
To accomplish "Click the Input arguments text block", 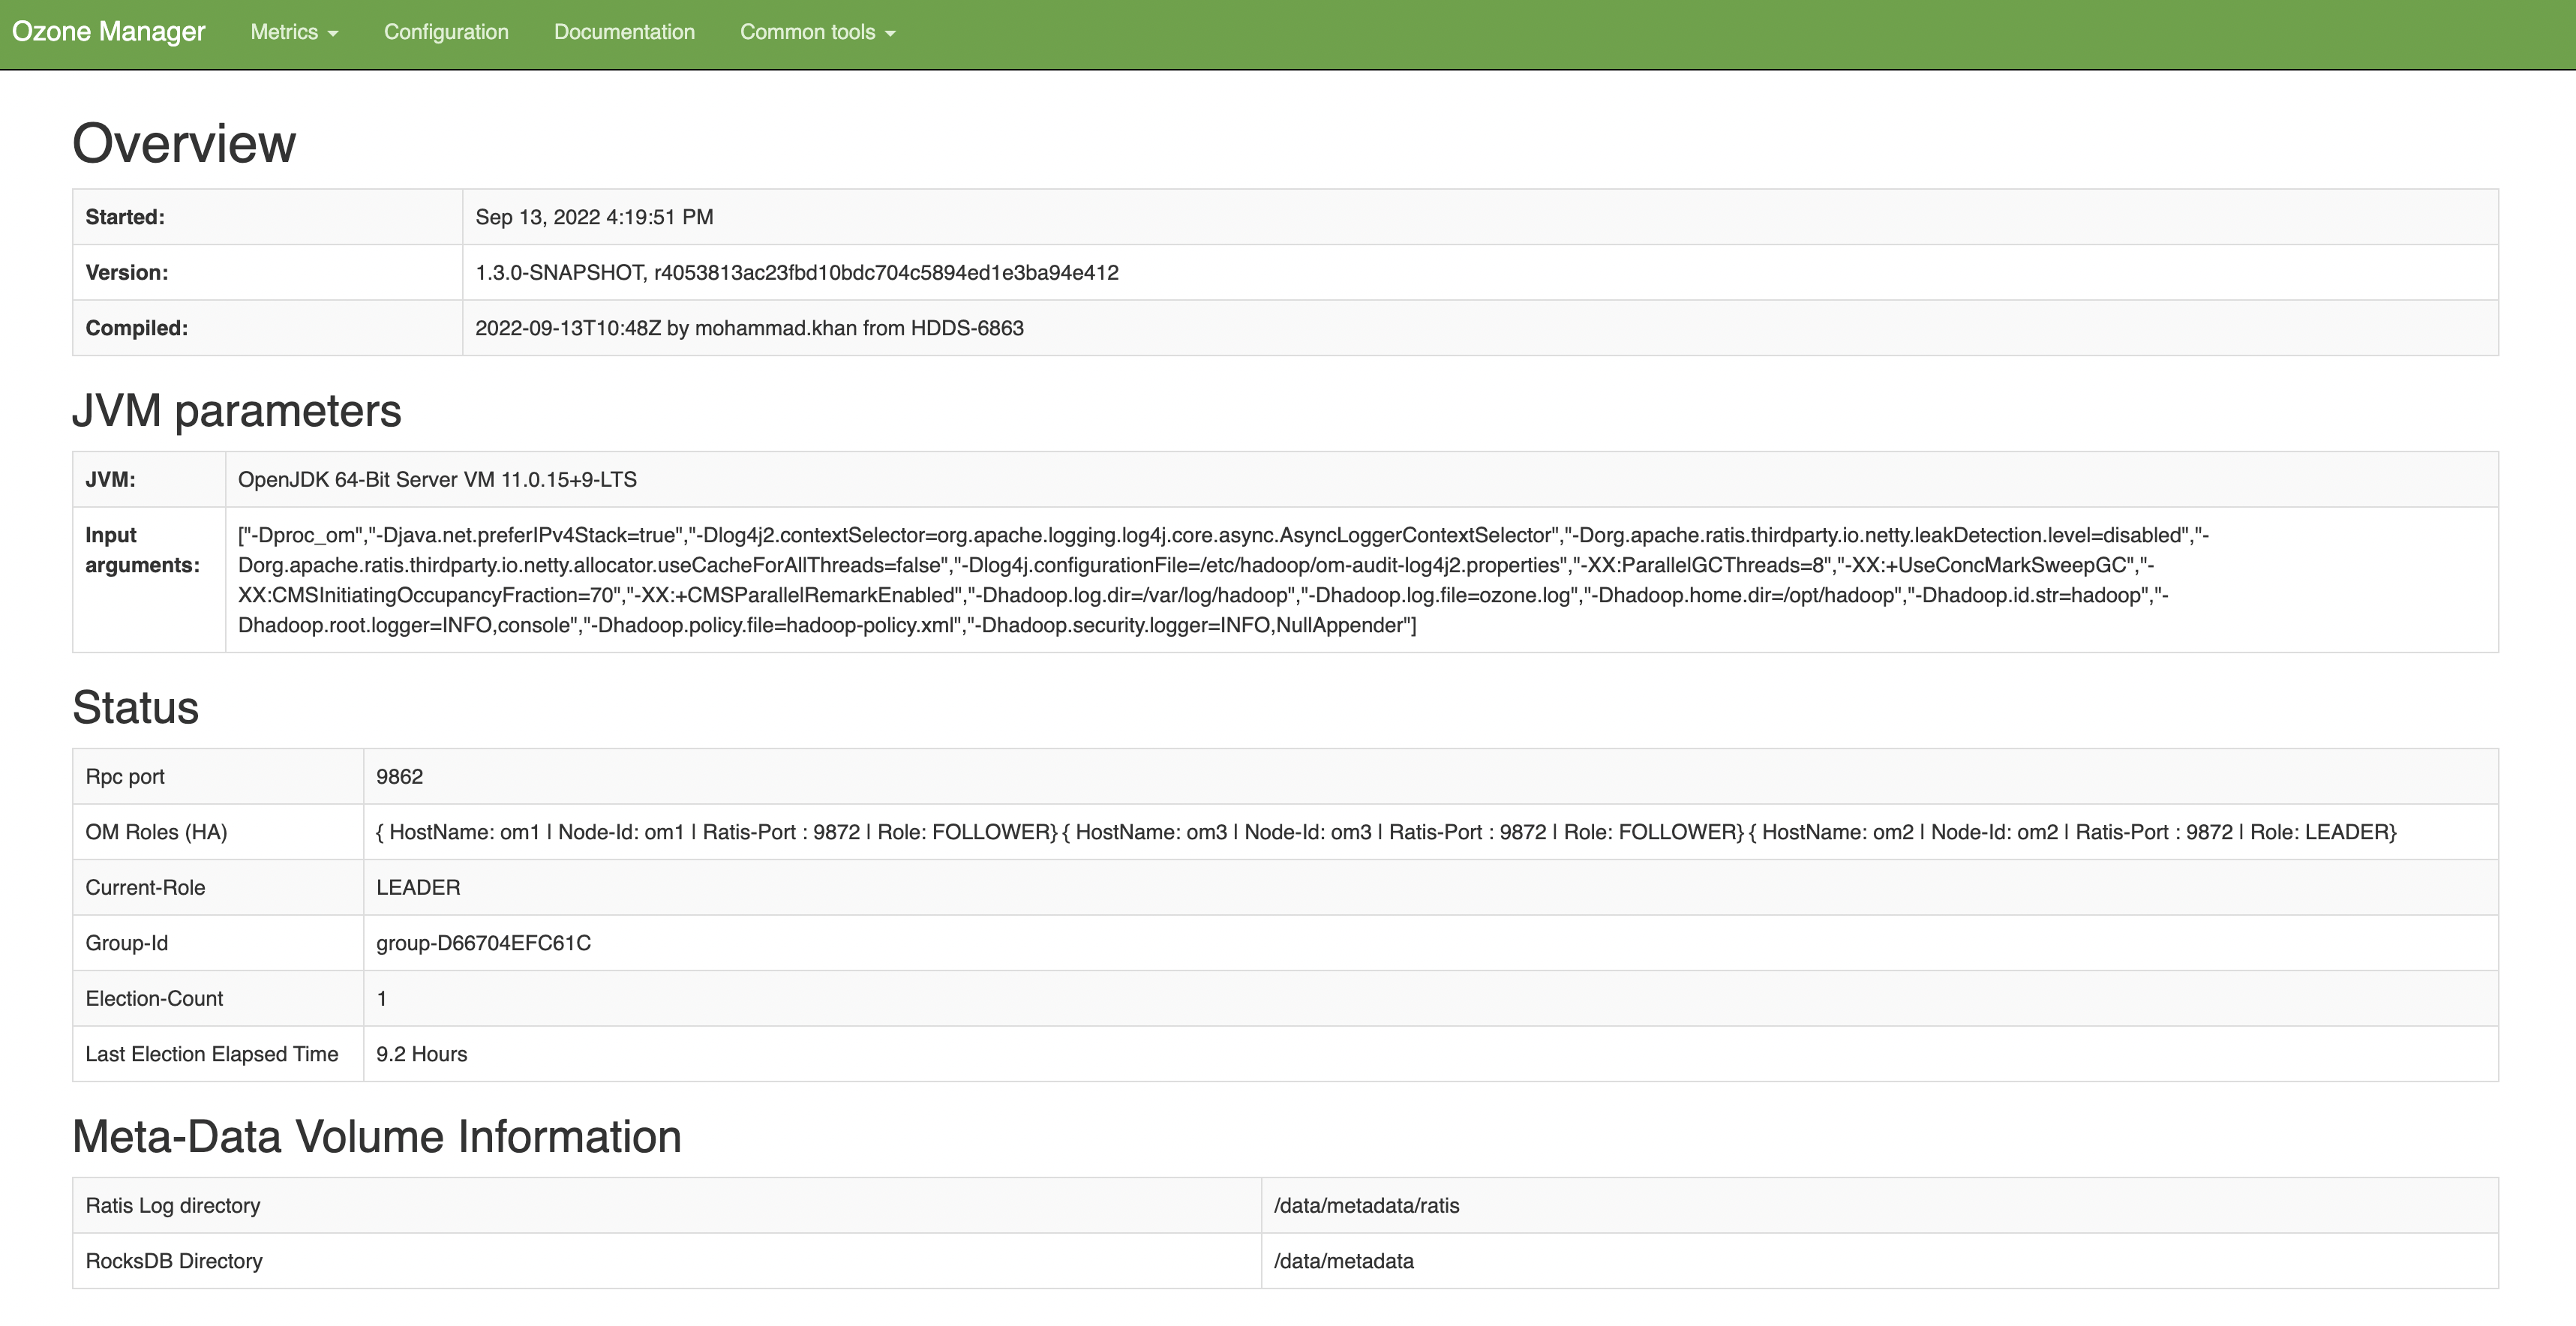I will coord(1200,580).
